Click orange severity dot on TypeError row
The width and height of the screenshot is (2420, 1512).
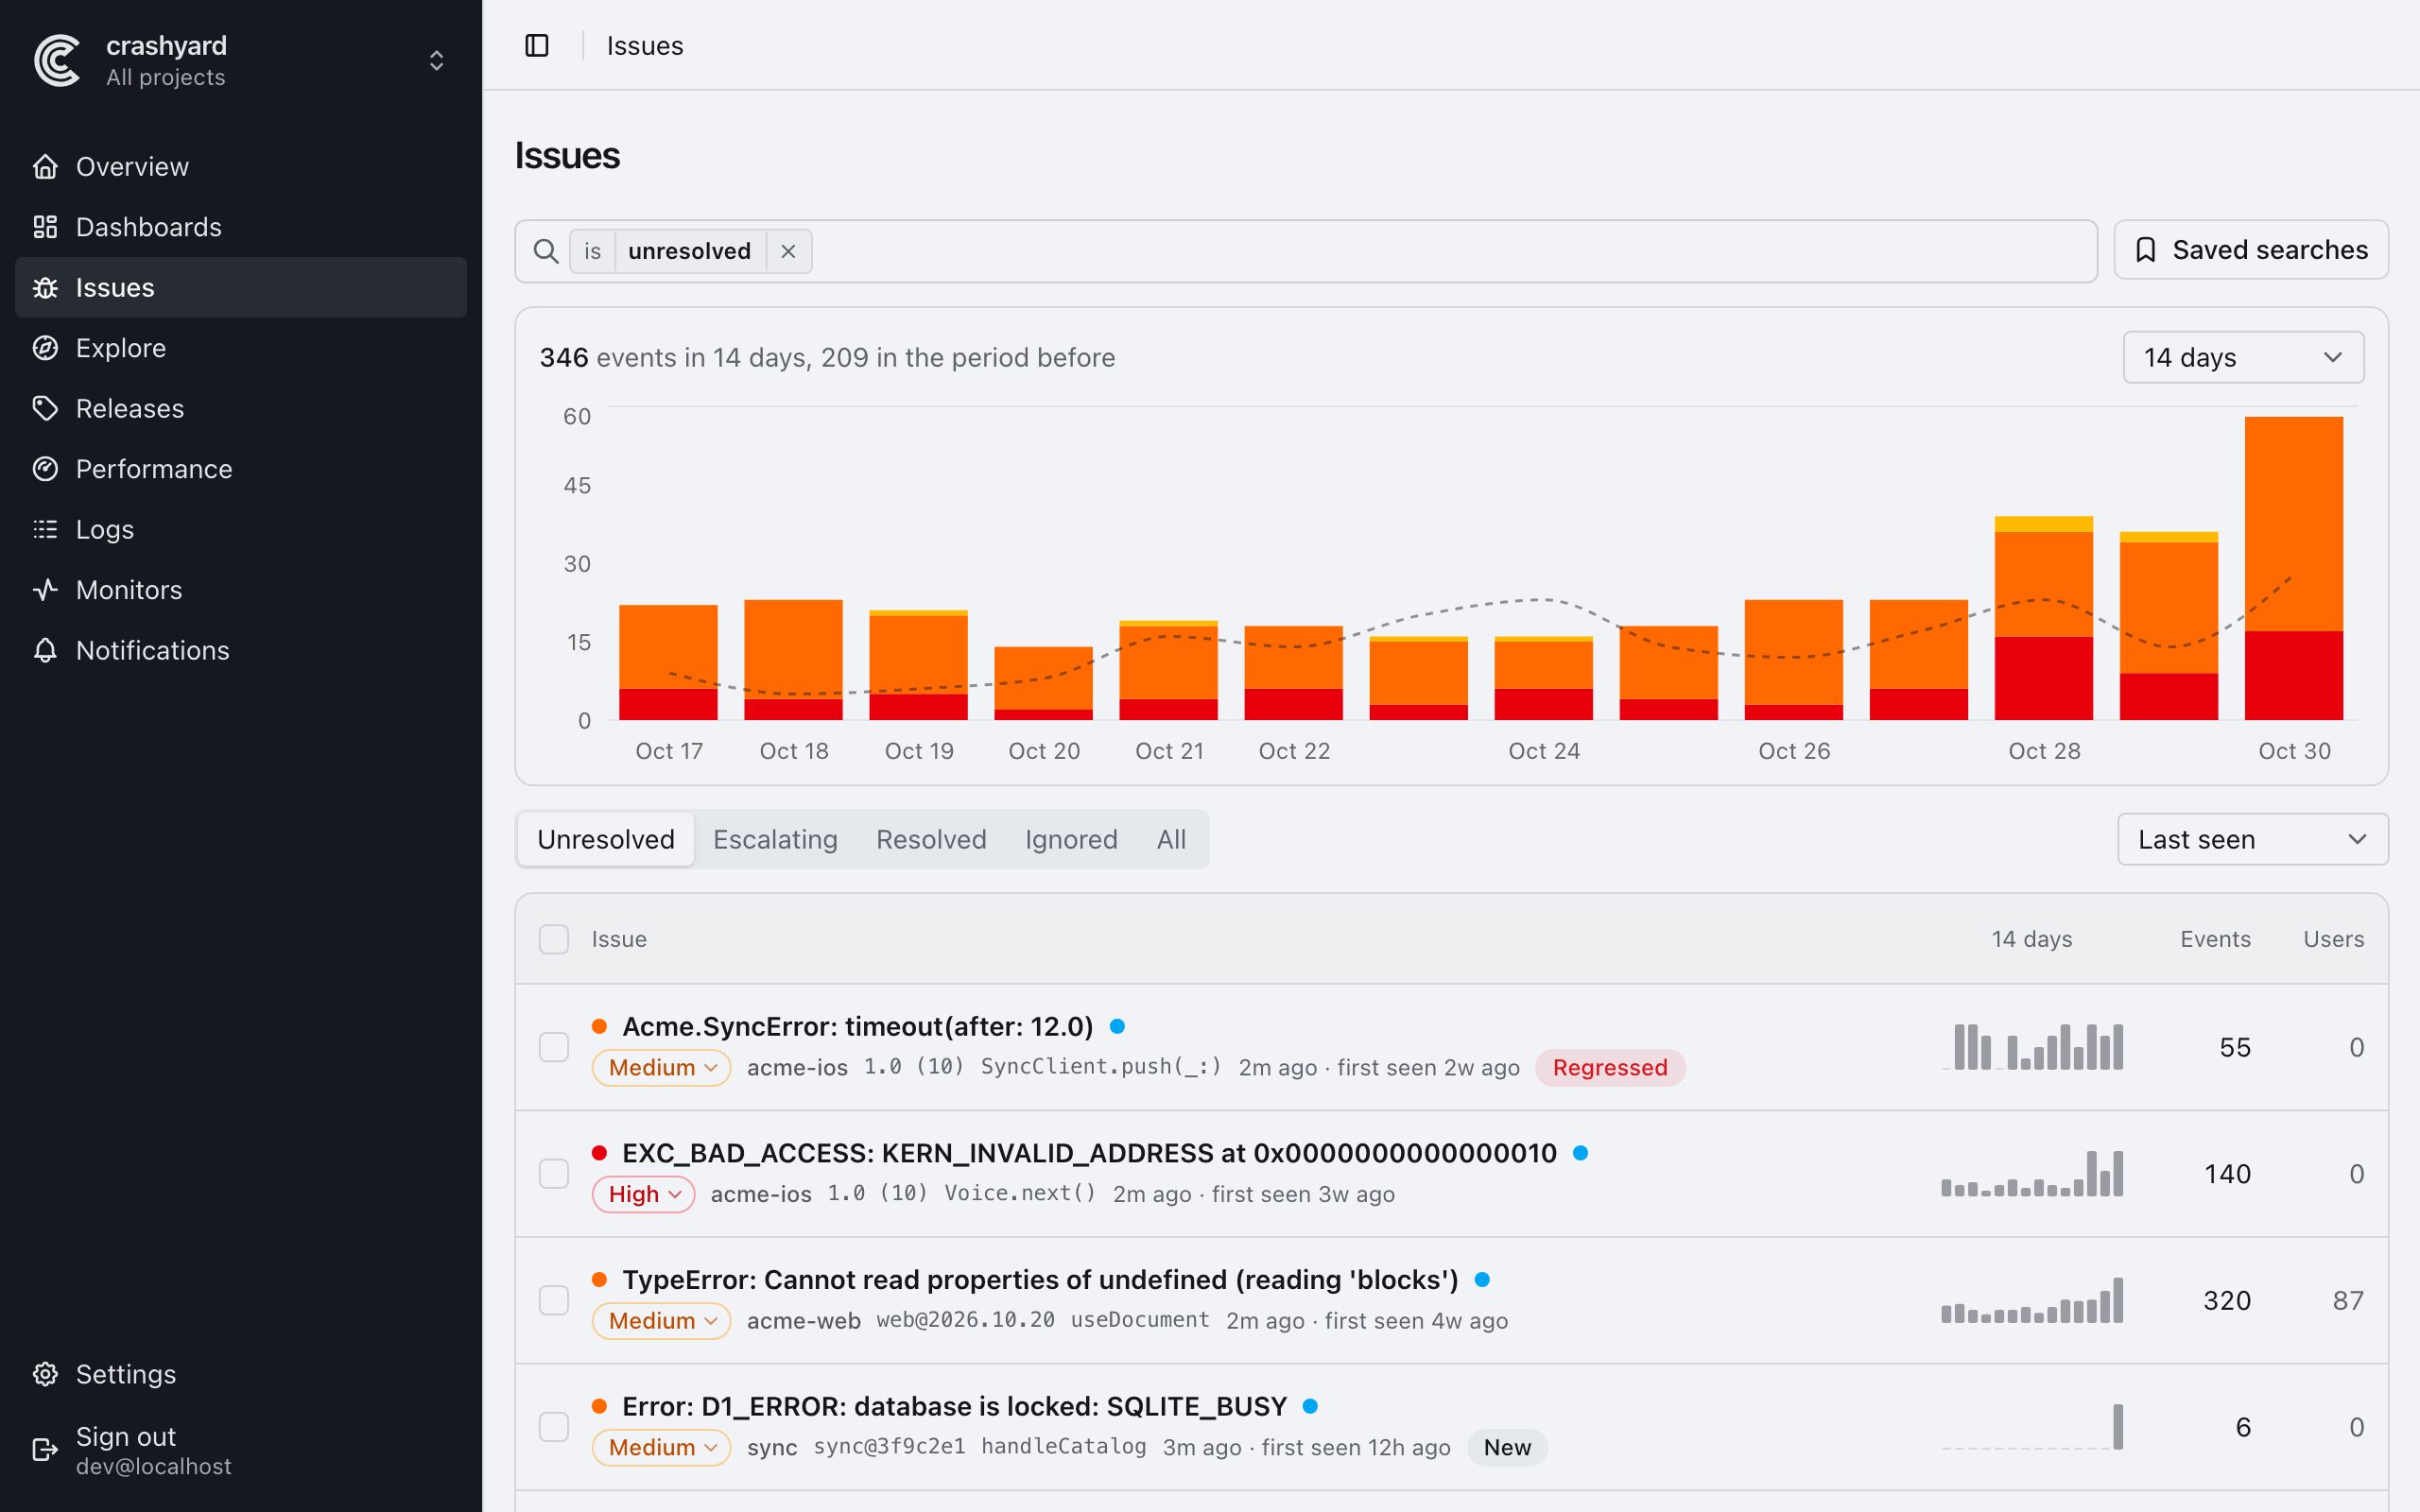pyautogui.click(x=600, y=1280)
